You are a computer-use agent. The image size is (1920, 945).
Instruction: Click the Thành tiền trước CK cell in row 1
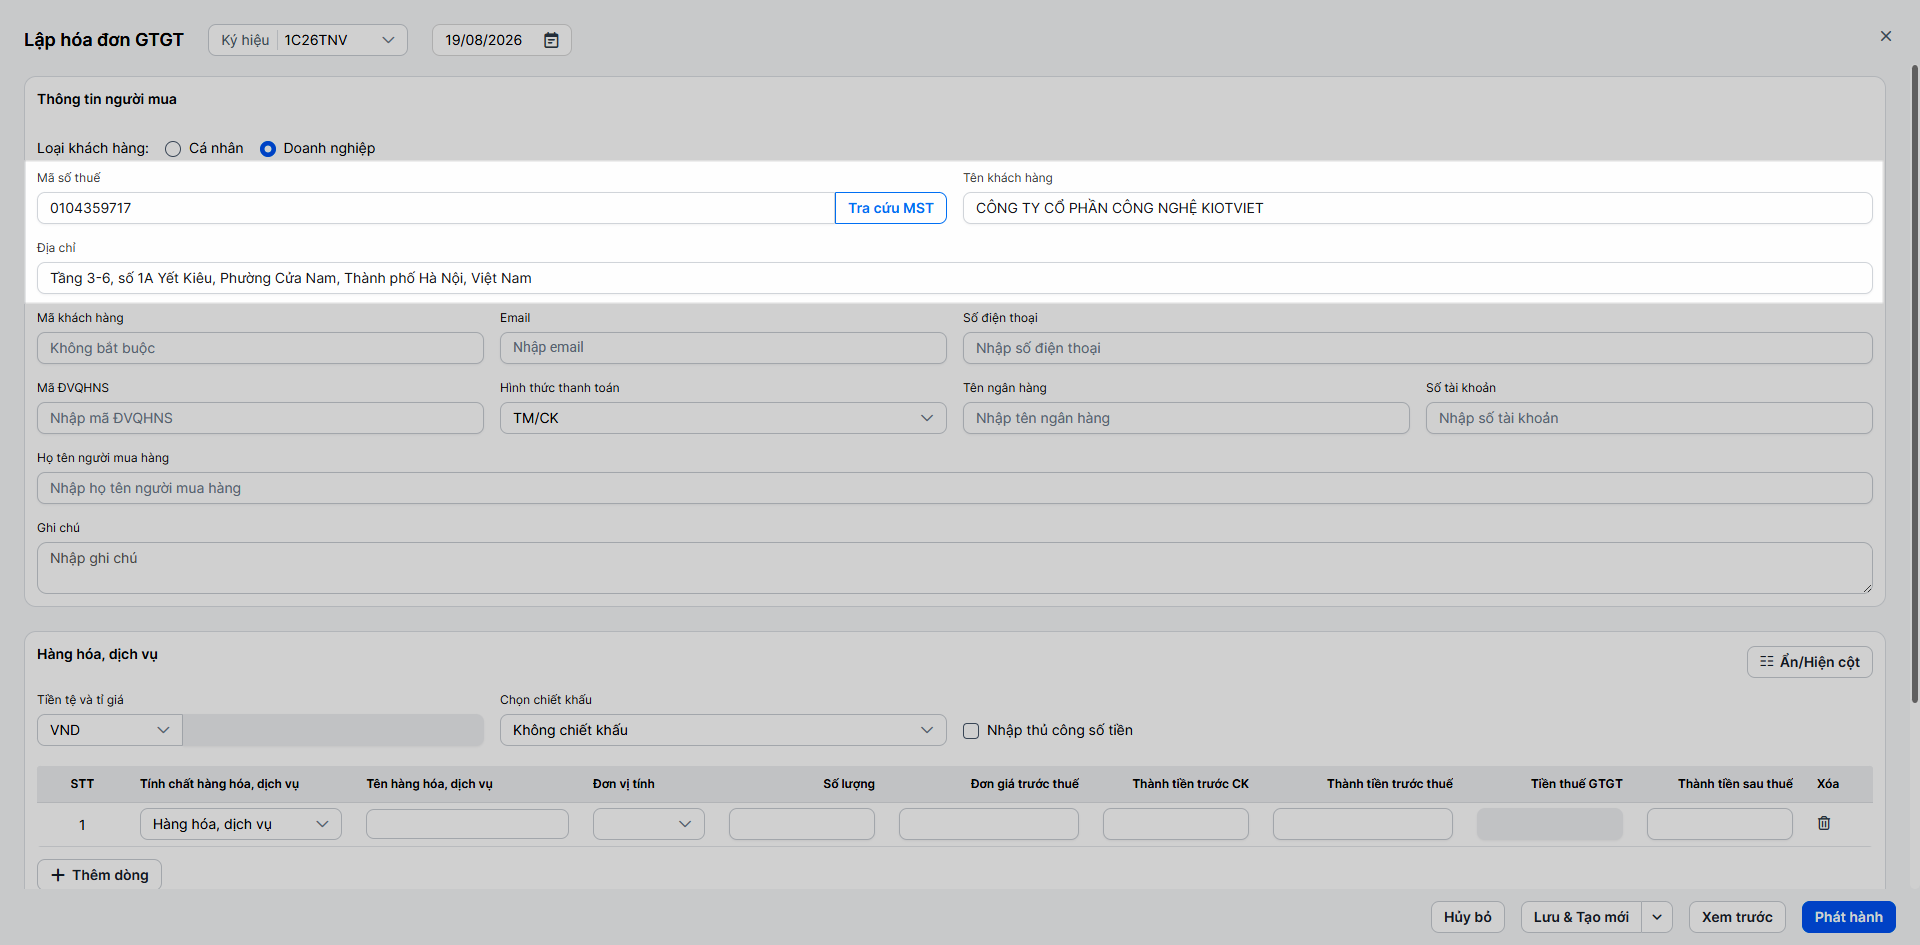coord(1176,824)
